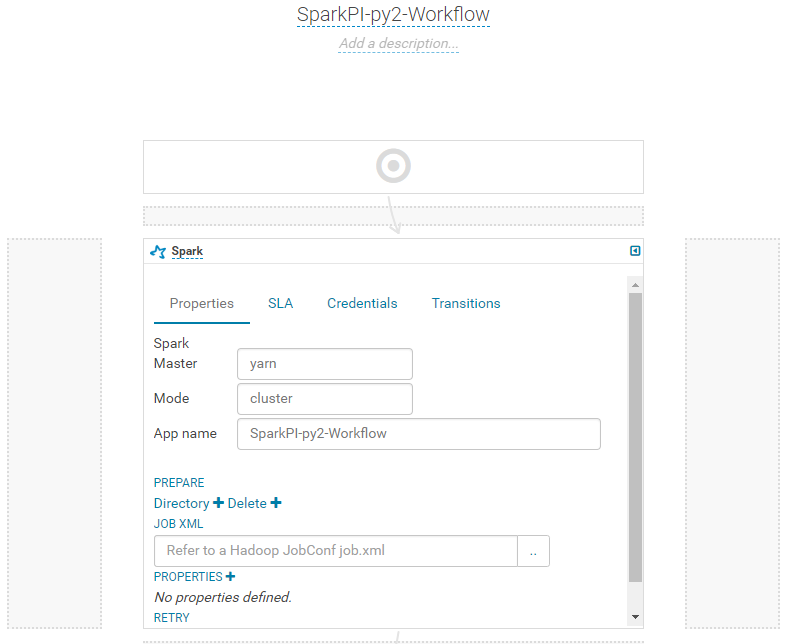Focus the Job XML path field
Screen dimensions: 796x644
[336, 551]
